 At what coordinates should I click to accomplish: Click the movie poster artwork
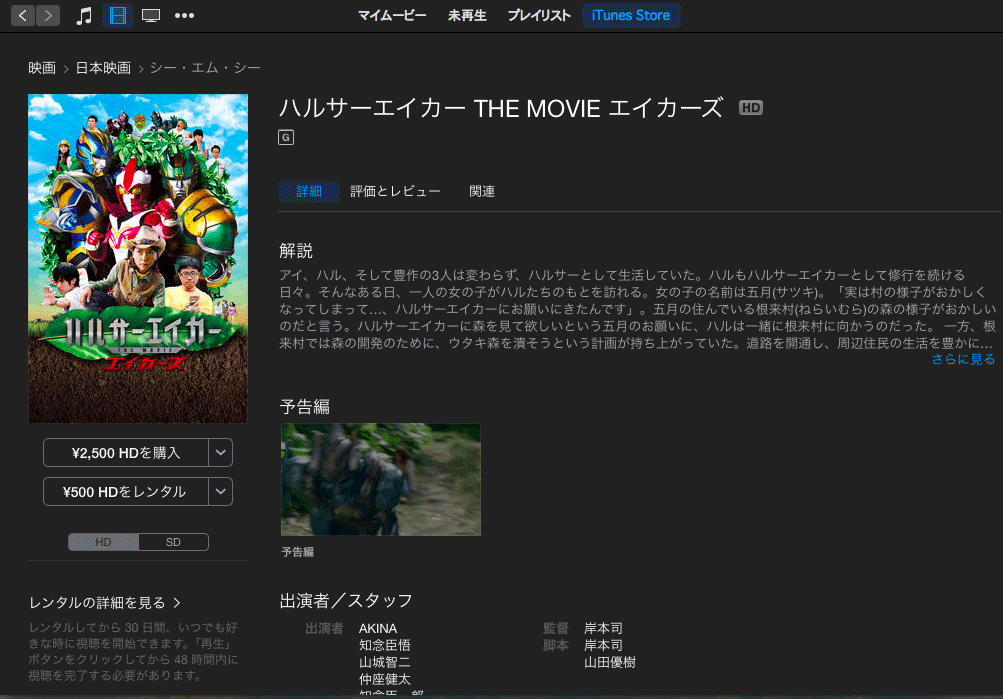point(138,258)
